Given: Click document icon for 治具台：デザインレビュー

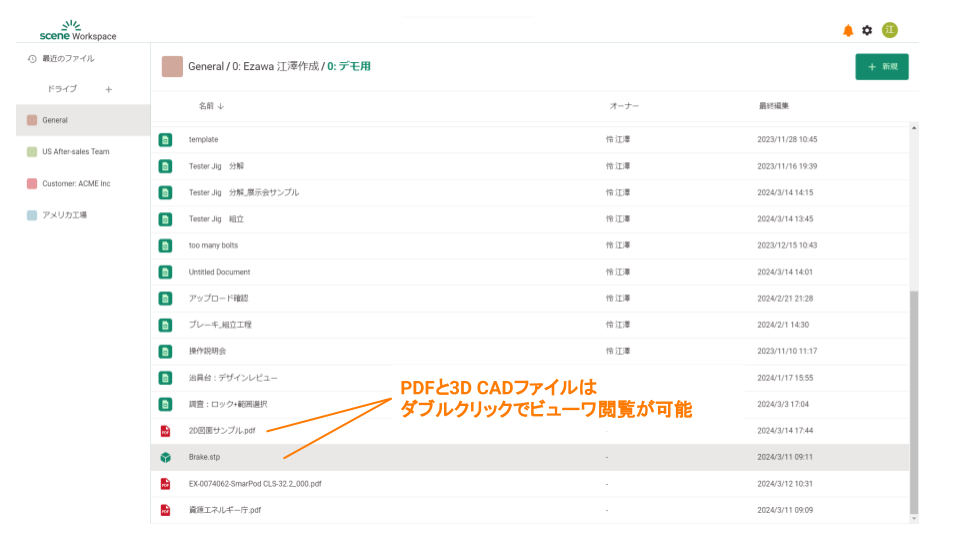Looking at the screenshot, I should tap(165, 378).
